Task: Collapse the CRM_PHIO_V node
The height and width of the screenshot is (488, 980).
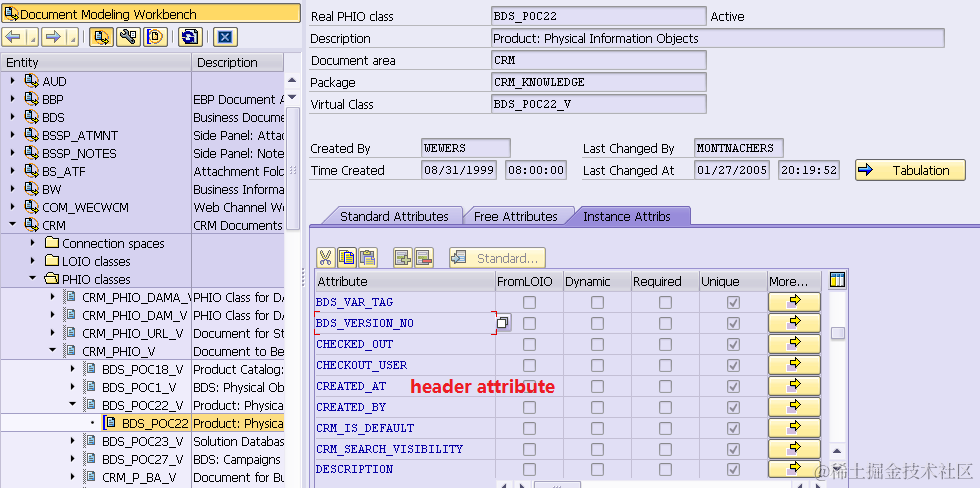Action: [x=52, y=351]
